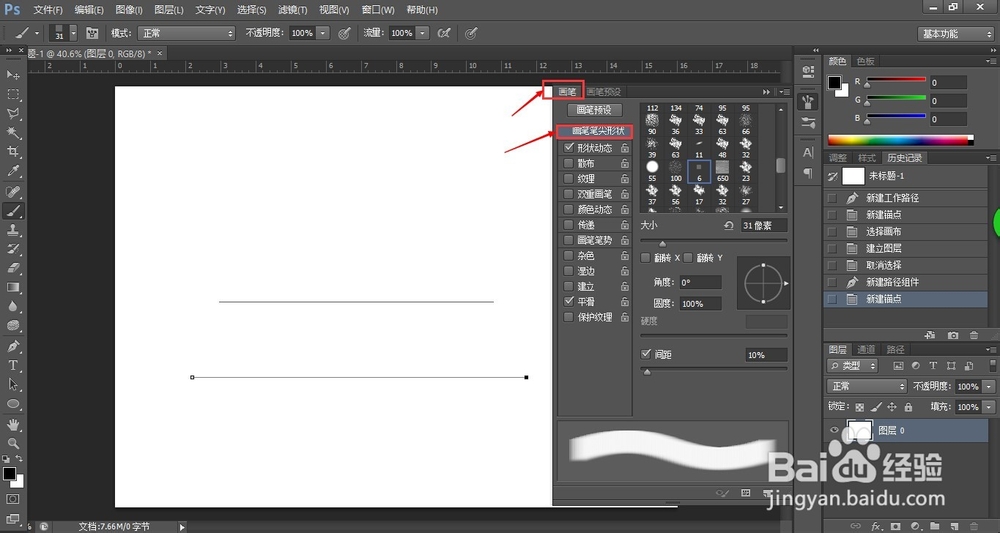Select the 画笔笔尖形状 option
Screen dimensions: 1000x533
click(595, 131)
